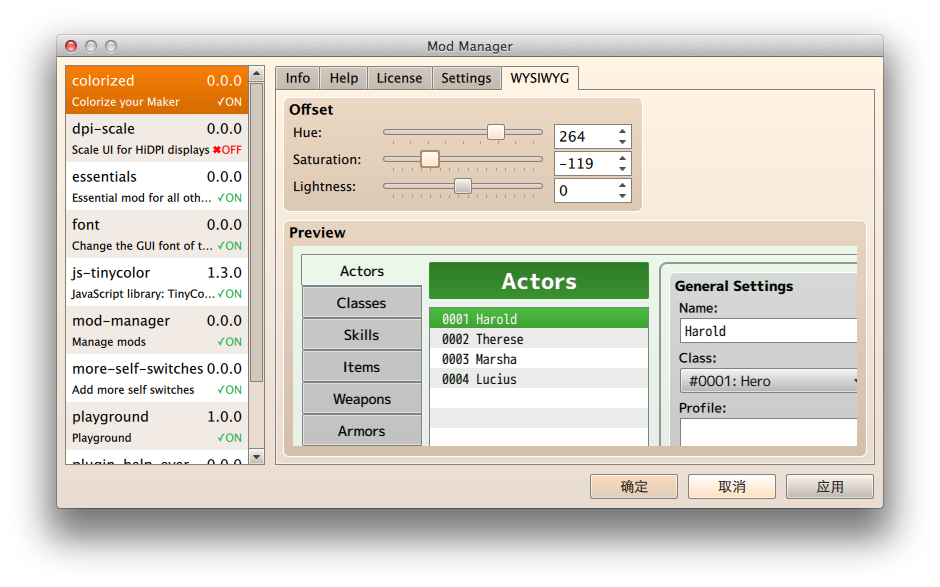Image resolution: width=940 pixels, height=587 pixels.
Task: Increase Lightness with the up arrow
Action: click(623, 185)
